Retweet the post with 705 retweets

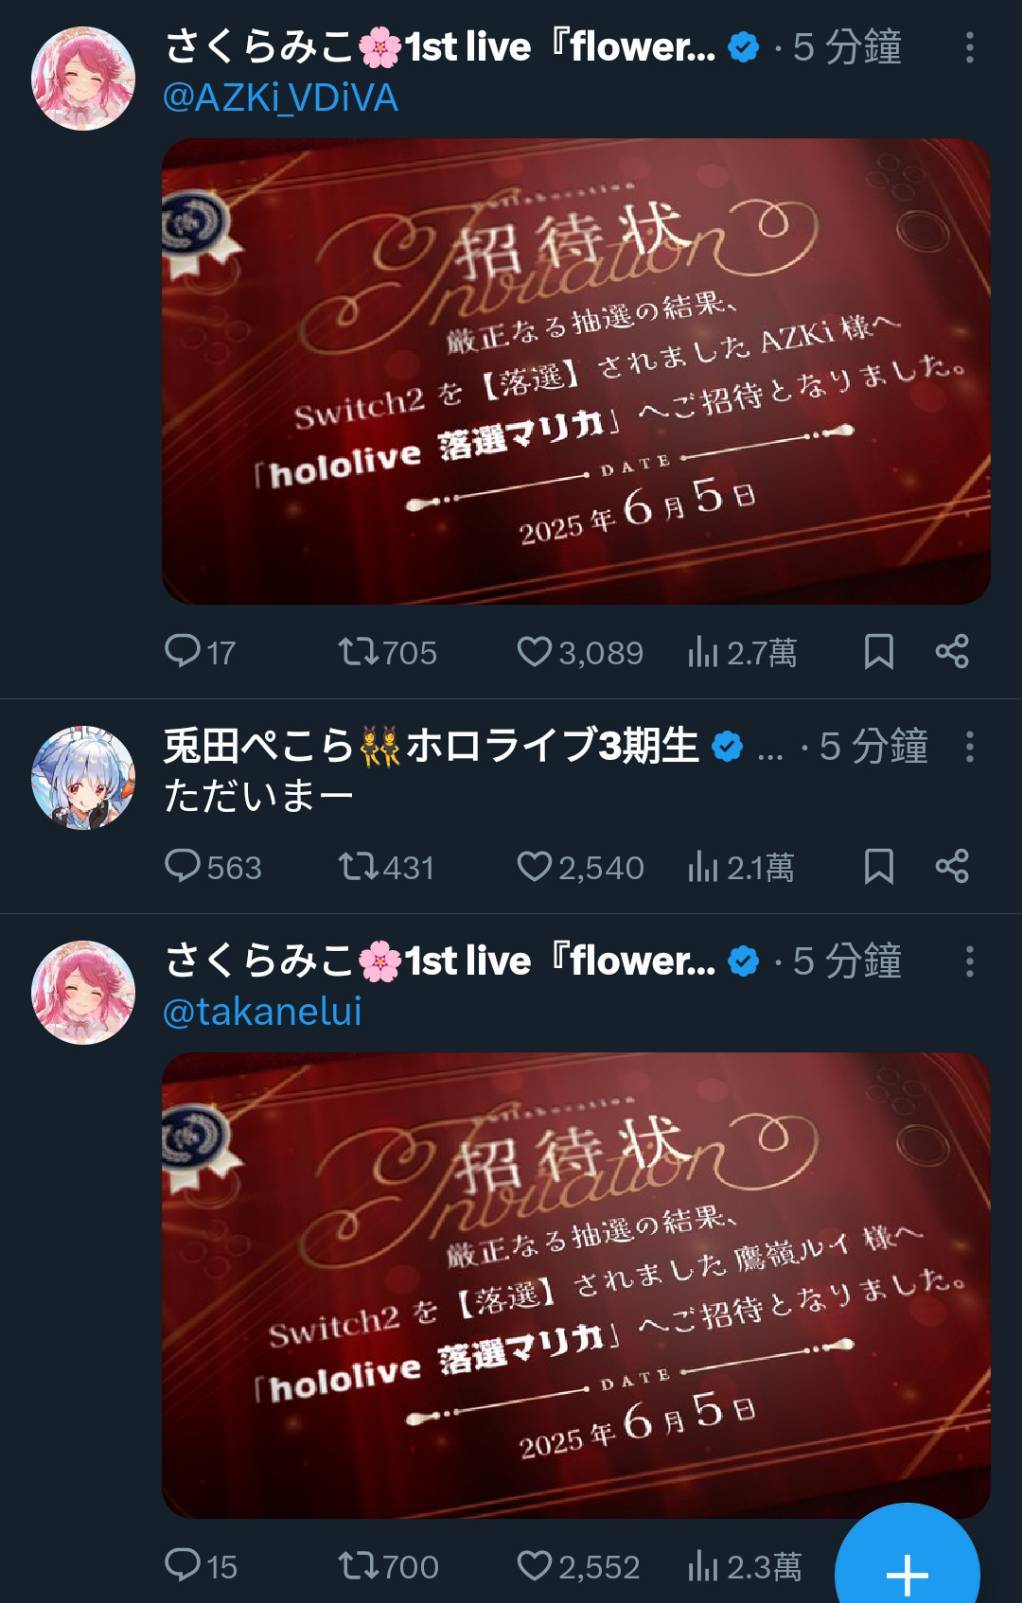click(387, 652)
